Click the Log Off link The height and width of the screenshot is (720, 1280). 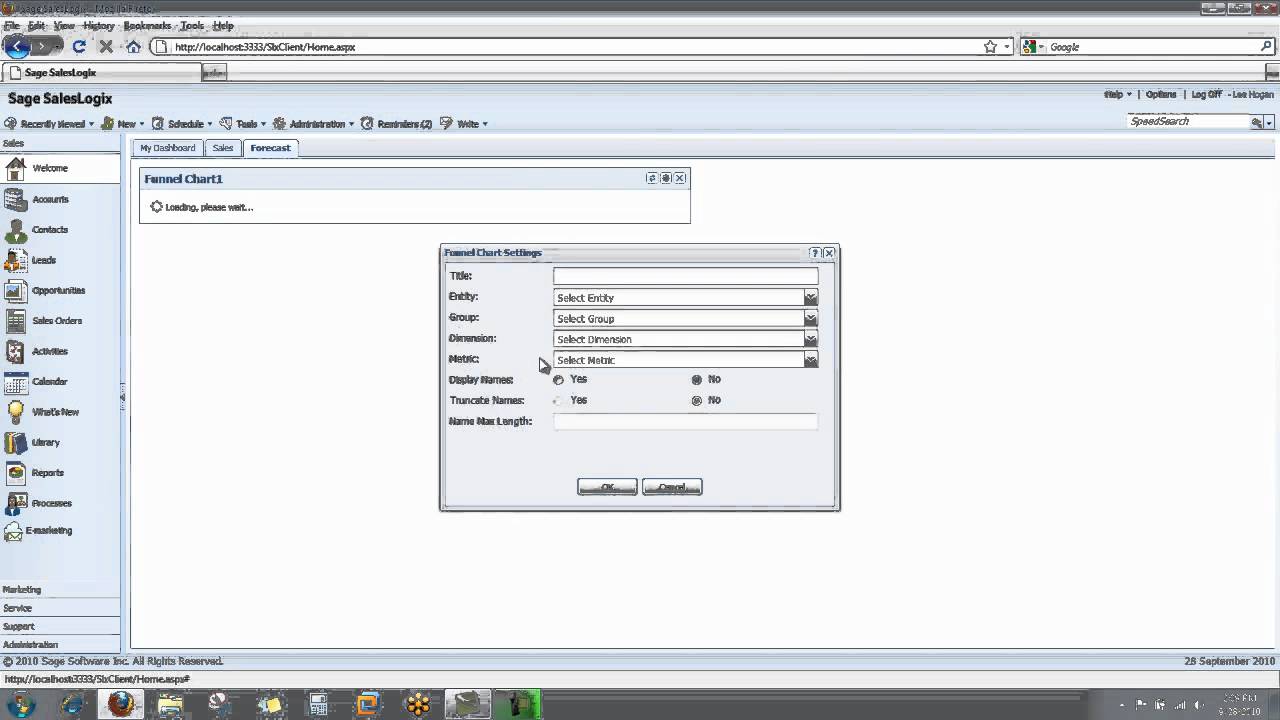(1206, 94)
